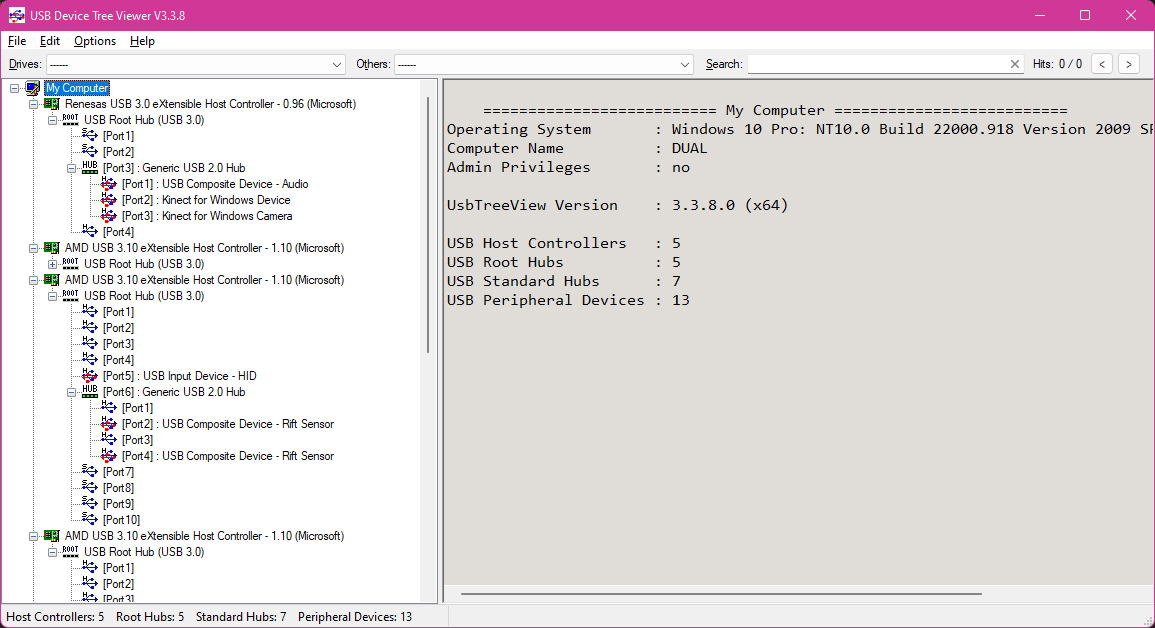Expand the collapsed USB Root Hub under second controller
The width and height of the screenshot is (1155, 628).
click(x=52, y=264)
